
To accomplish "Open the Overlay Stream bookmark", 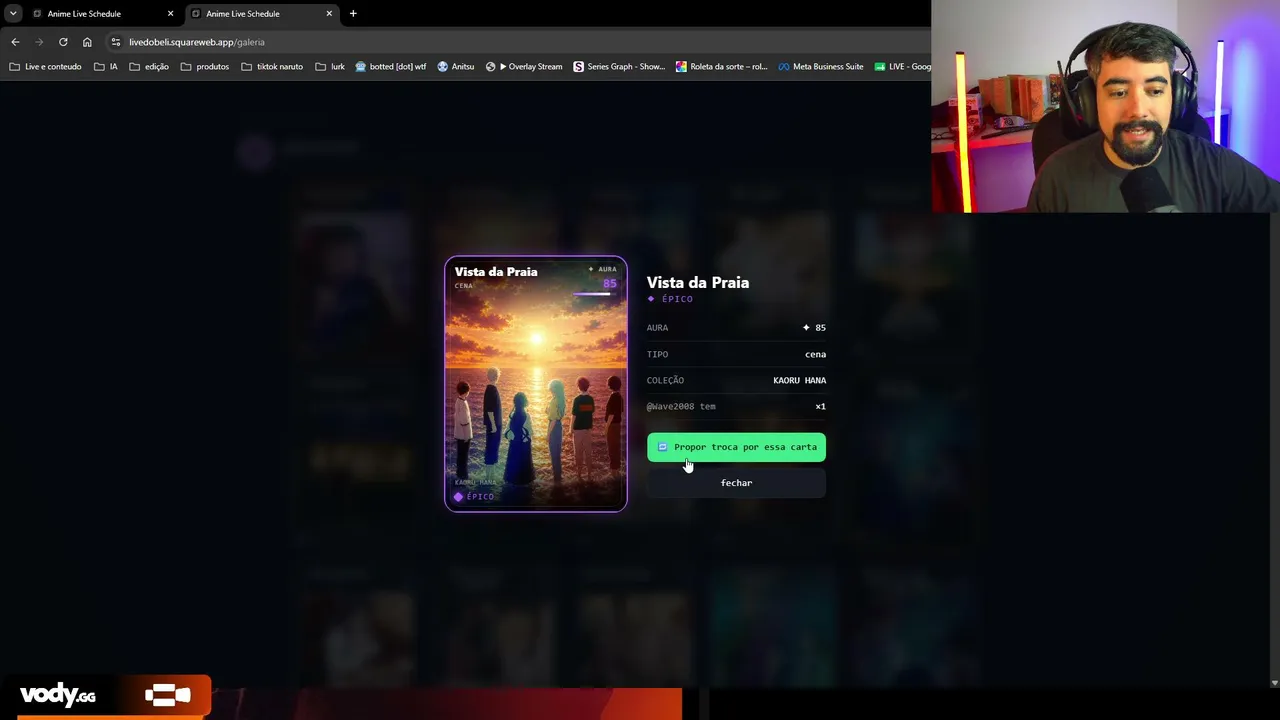I will pyautogui.click(x=524, y=67).
